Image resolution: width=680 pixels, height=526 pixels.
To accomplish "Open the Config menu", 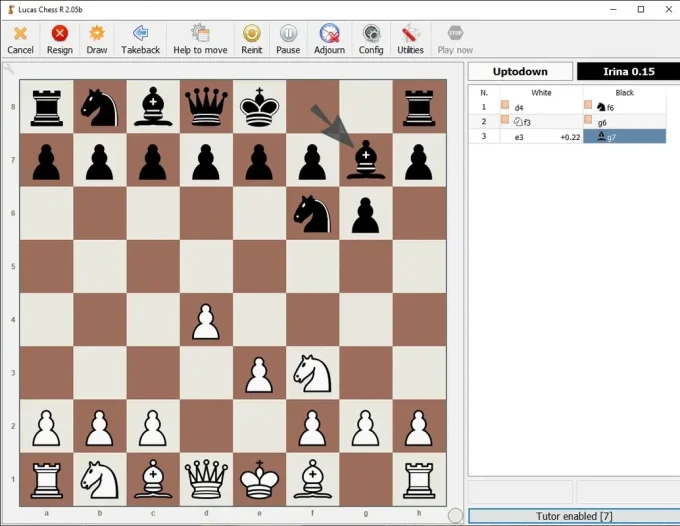I will [371, 39].
